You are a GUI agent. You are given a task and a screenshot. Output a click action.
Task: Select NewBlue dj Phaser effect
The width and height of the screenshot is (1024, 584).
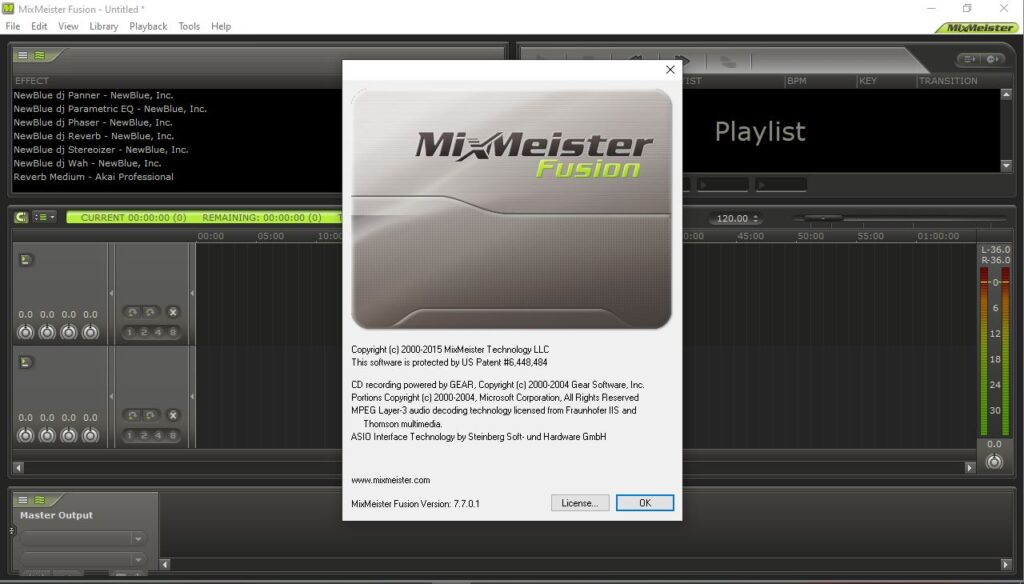click(x=93, y=123)
